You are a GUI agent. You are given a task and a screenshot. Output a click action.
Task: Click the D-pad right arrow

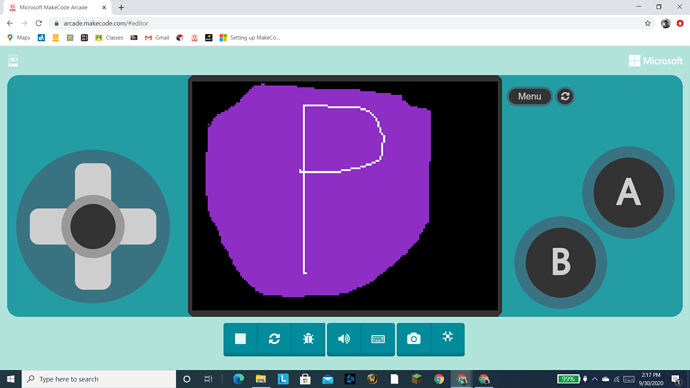(x=140, y=227)
